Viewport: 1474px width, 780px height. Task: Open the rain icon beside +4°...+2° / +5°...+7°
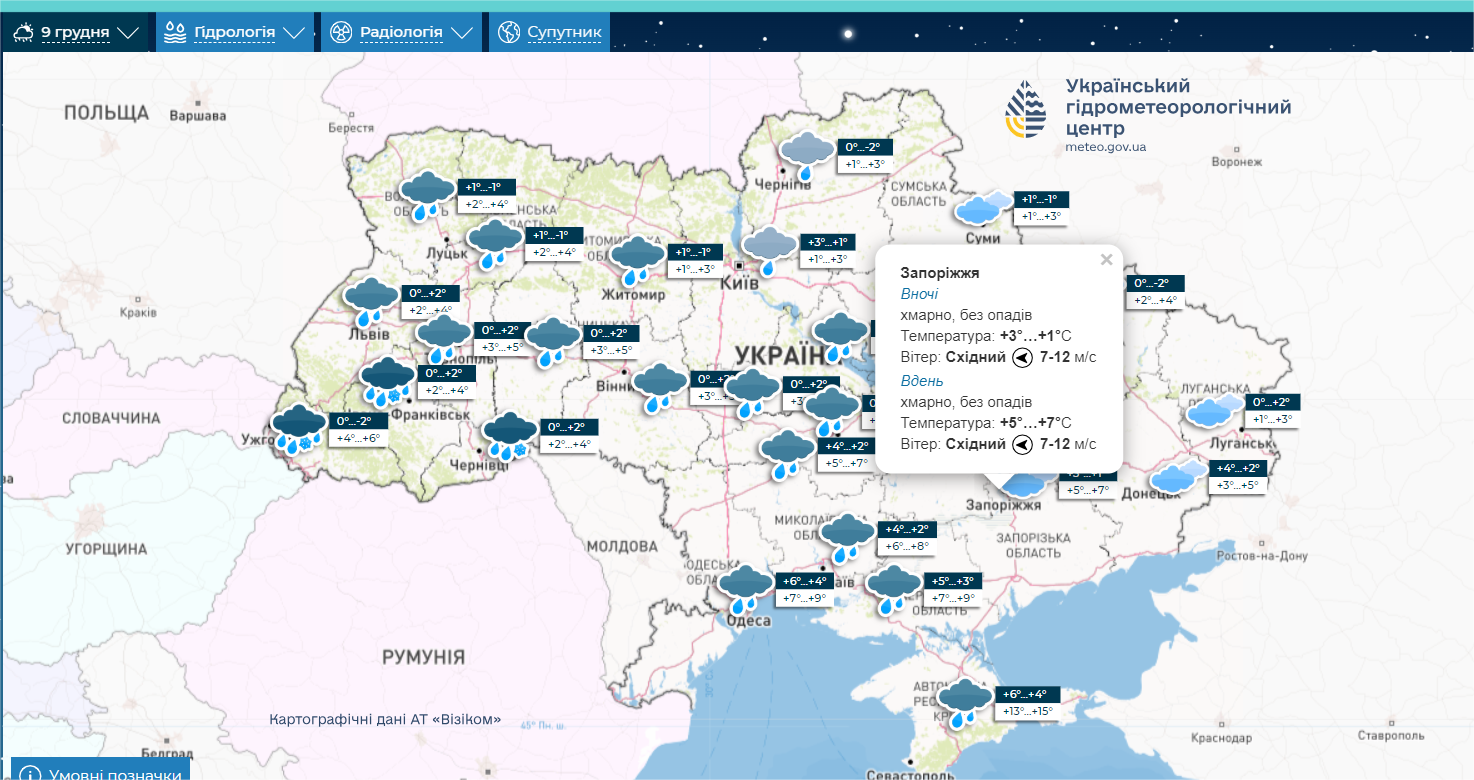click(788, 454)
